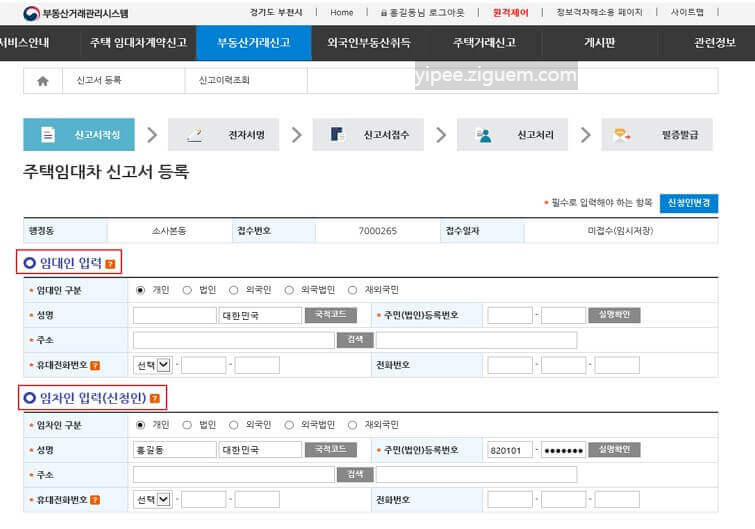This screenshot has width=755, height=529.
Task: Open the 외국인부동산취득 menu
Action: 369,43
